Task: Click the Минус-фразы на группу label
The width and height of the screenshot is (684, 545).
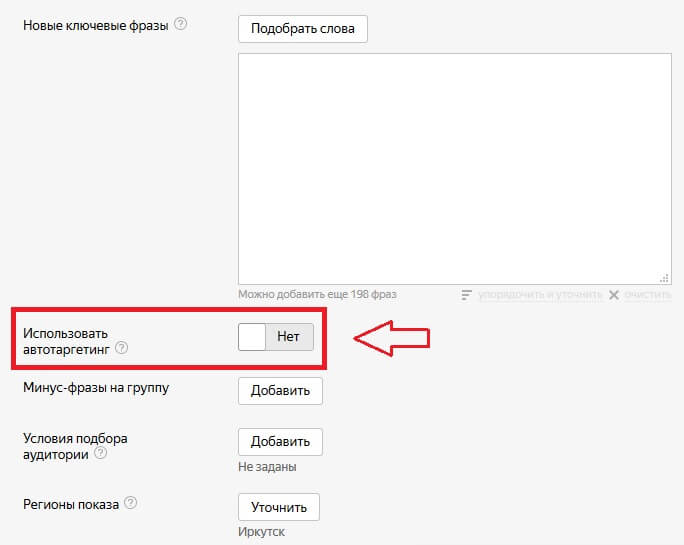Action: (96, 388)
